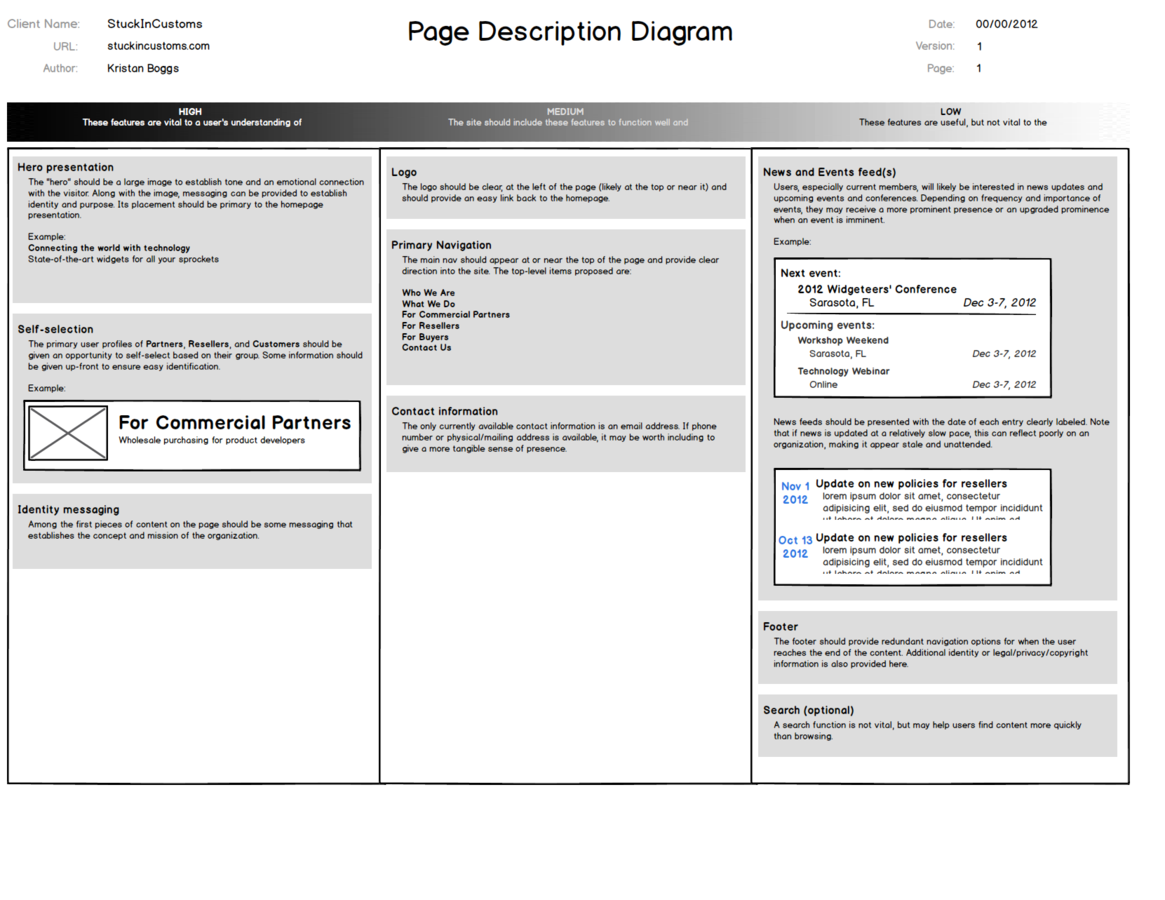
Task: Select the LOW priority column header
Action: pyautogui.click(x=950, y=112)
